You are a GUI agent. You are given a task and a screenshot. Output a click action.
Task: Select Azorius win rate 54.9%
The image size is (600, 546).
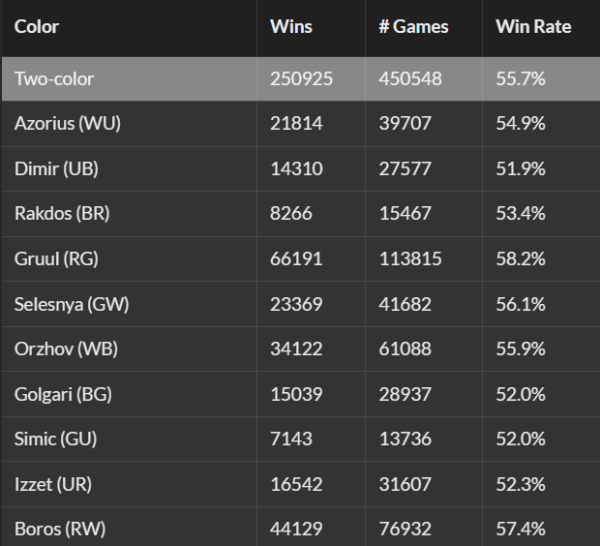[x=520, y=124]
